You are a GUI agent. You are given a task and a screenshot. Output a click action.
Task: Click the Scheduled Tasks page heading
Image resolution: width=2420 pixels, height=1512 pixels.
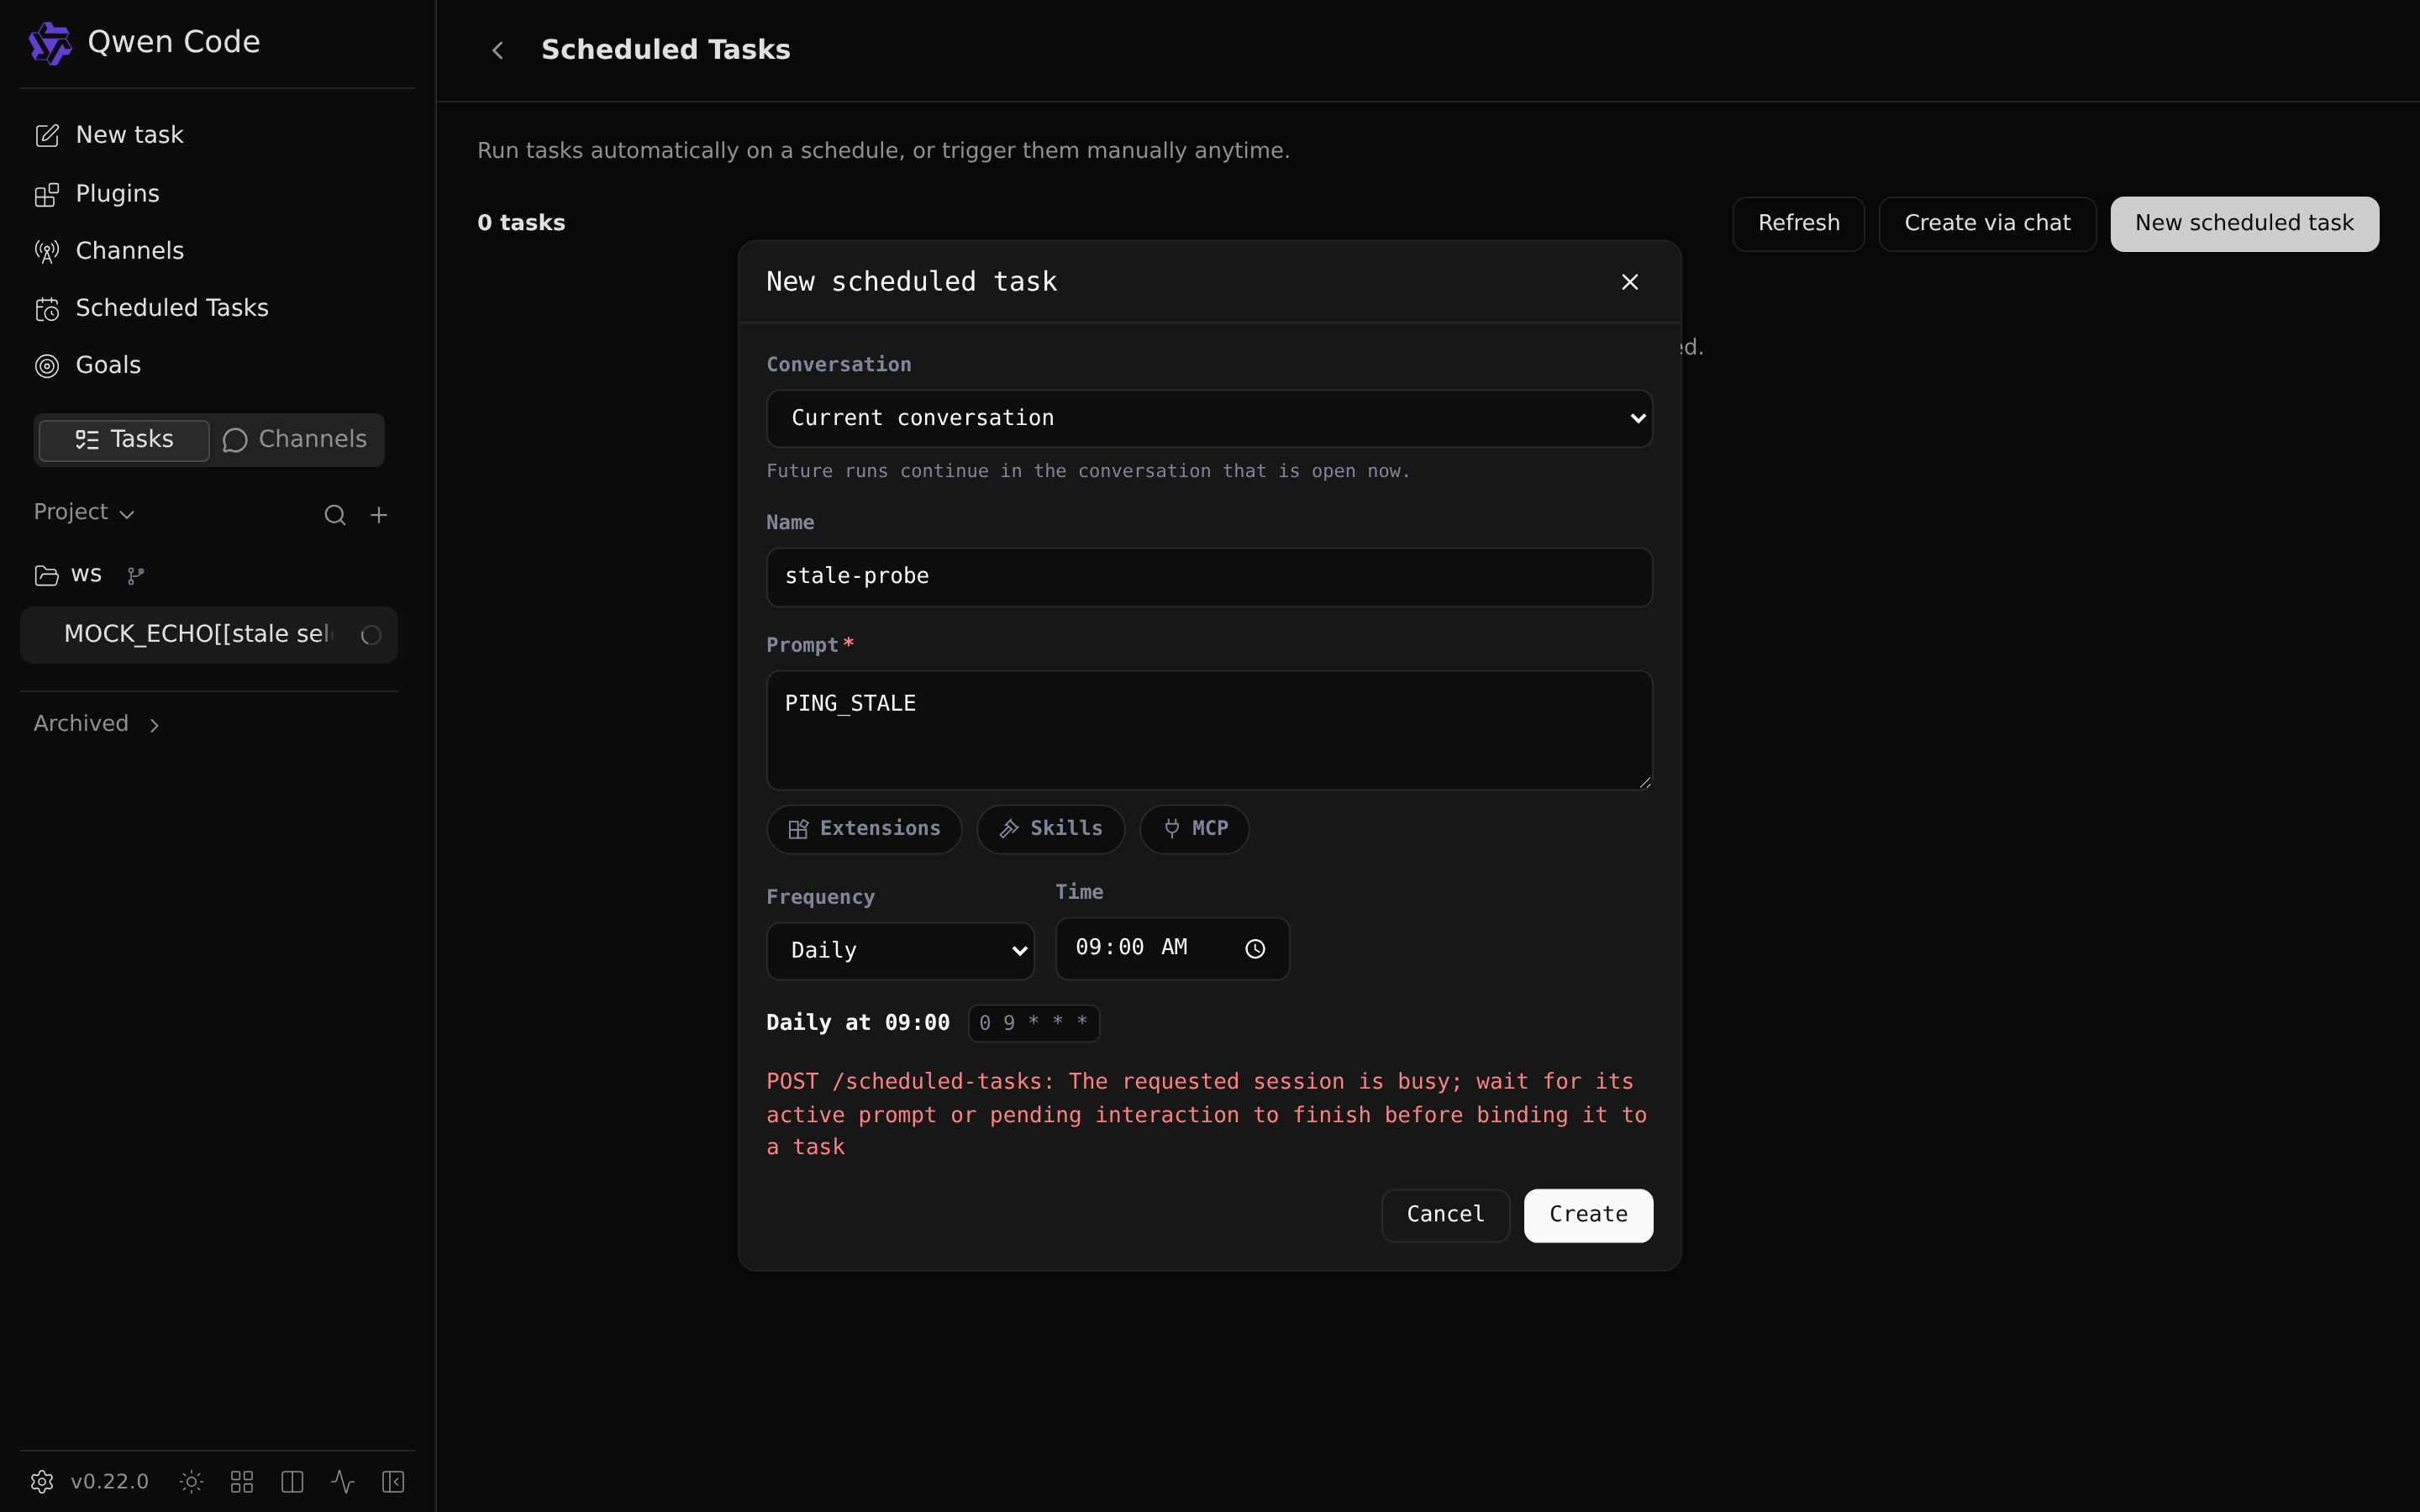666,50
